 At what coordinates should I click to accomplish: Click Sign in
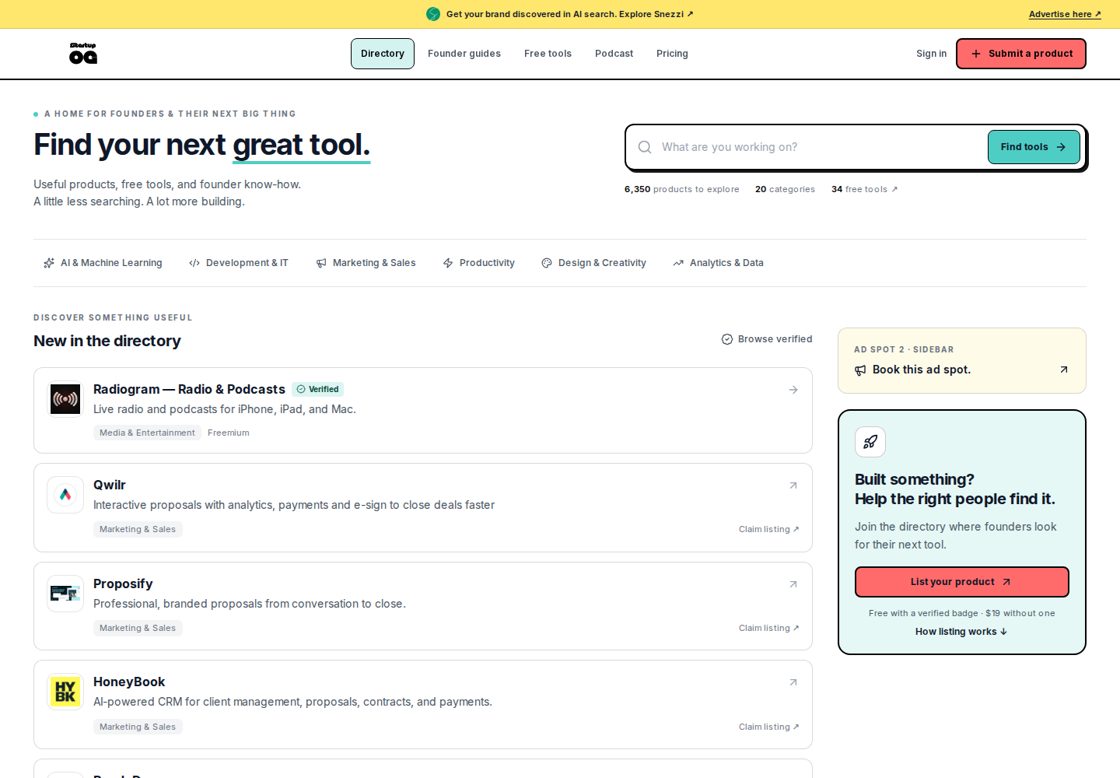931,54
